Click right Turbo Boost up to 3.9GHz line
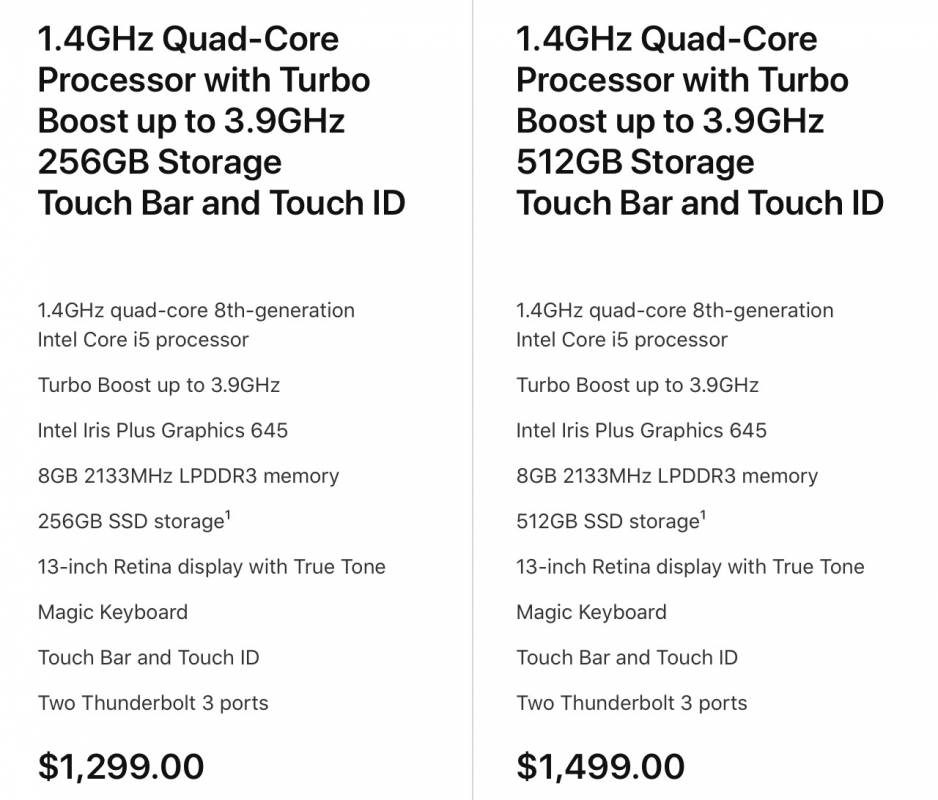Image resolution: width=938 pixels, height=800 pixels. (638, 385)
